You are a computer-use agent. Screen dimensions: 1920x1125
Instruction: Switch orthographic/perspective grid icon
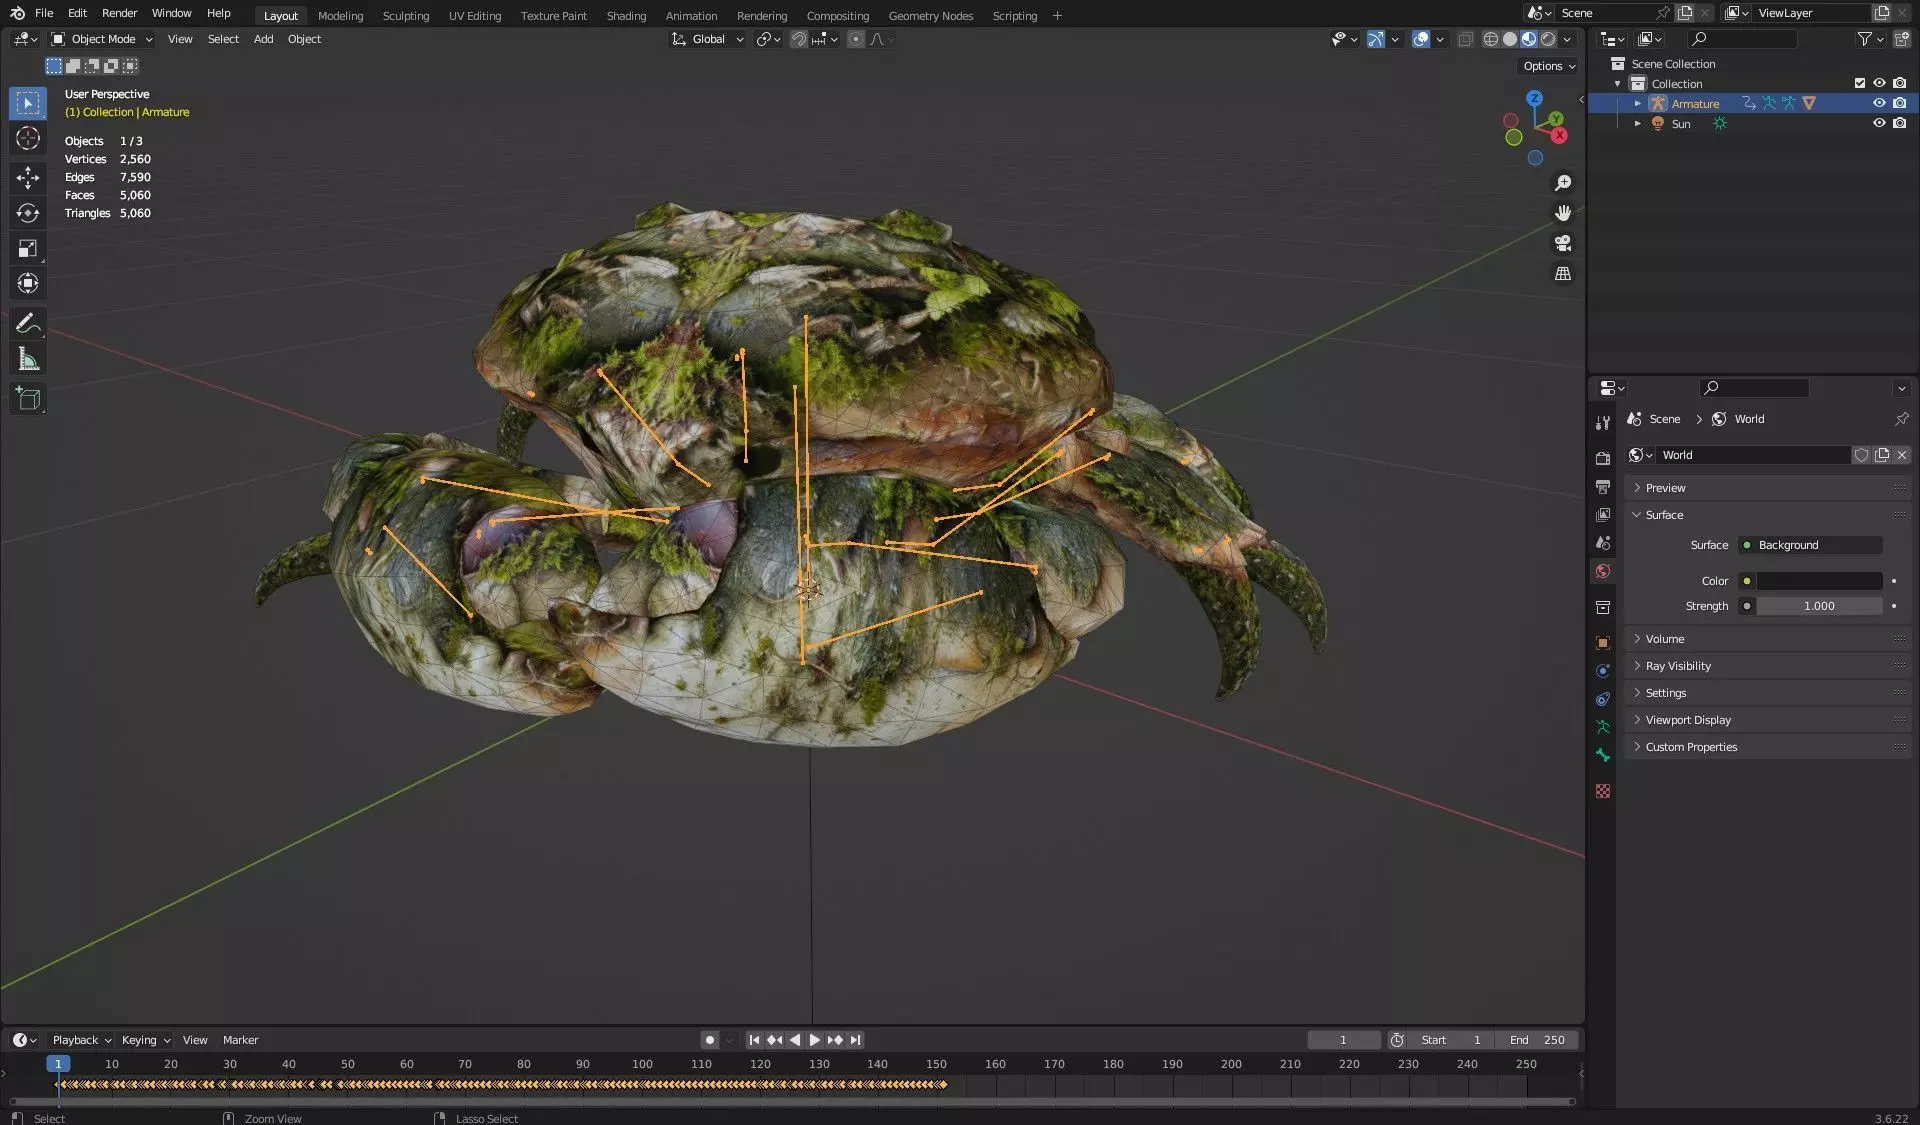point(1563,273)
